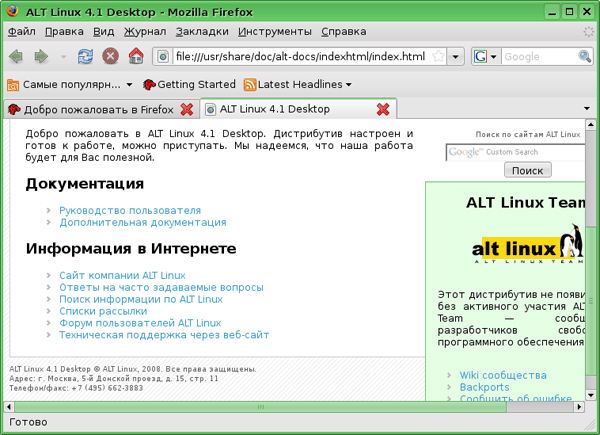
Task: Expand the address bar history dropdown
Action: (455, 57)
